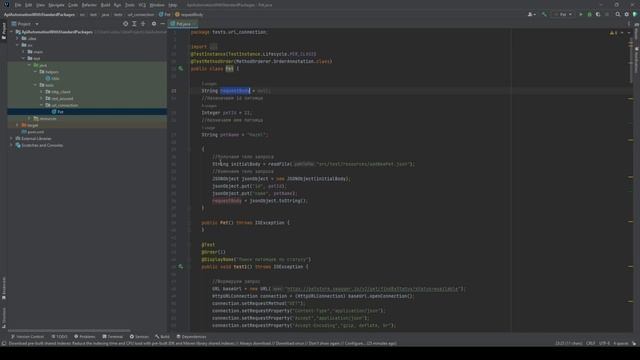Click the build hammer icon in toolbar
The image size is (640, 360).
(544, 14)
